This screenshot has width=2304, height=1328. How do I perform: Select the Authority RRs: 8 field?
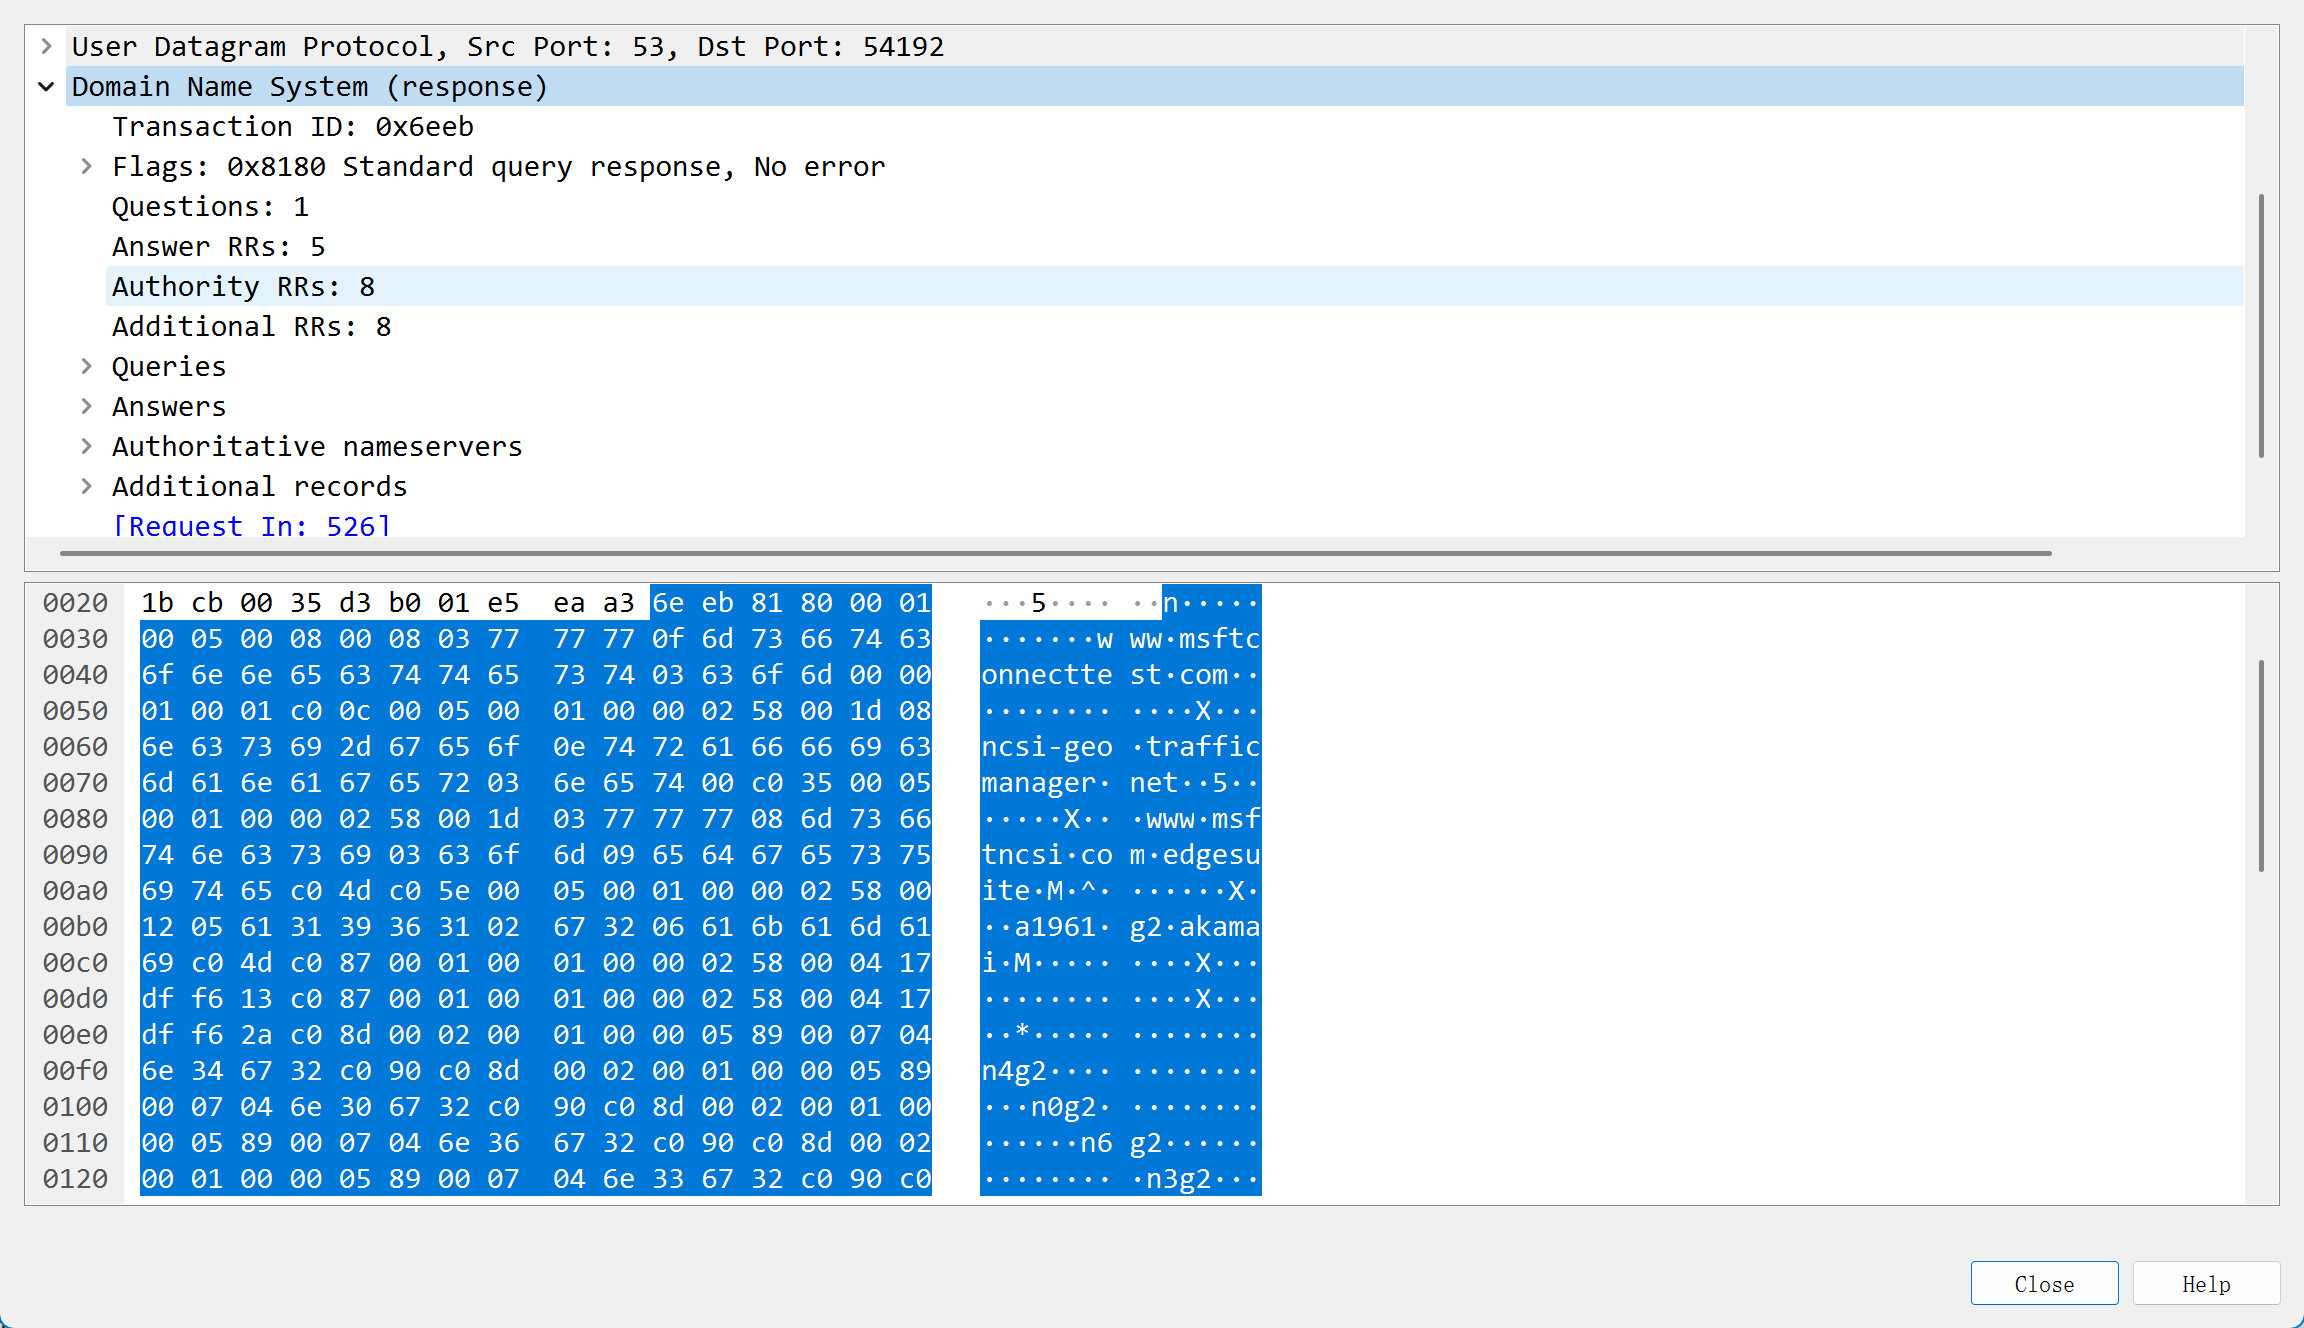pyautogui.click(x=1175, y=286)
